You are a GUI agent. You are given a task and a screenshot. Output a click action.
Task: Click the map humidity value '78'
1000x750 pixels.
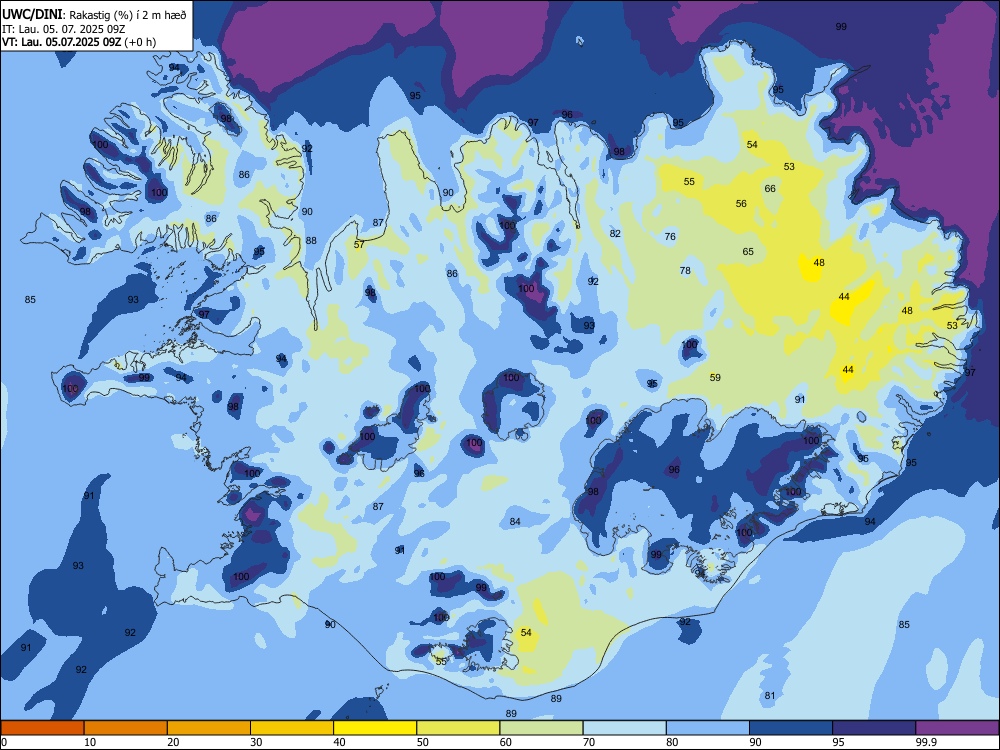[685, 271]
